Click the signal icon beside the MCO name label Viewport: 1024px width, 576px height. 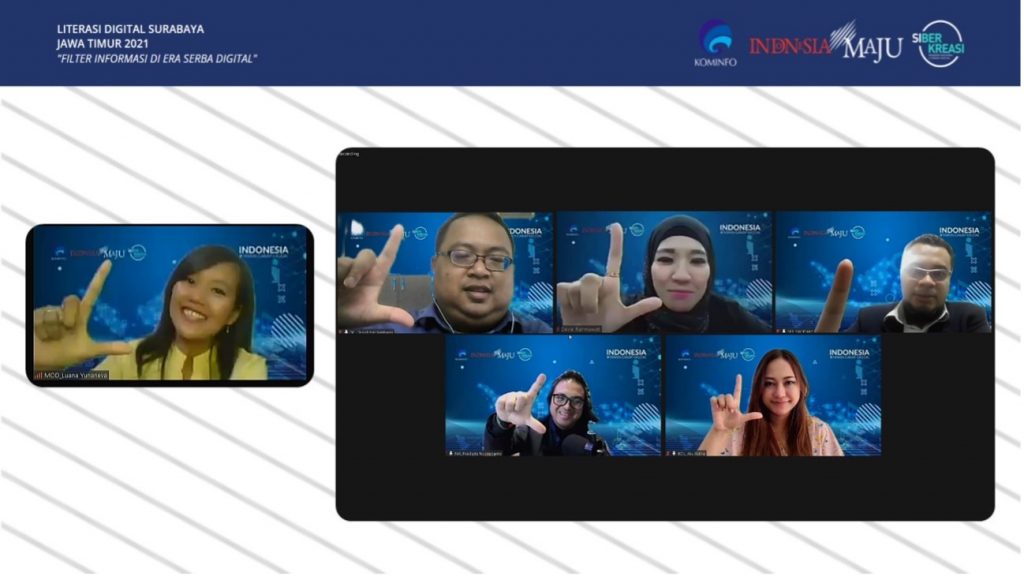click(x=39, y=375)
